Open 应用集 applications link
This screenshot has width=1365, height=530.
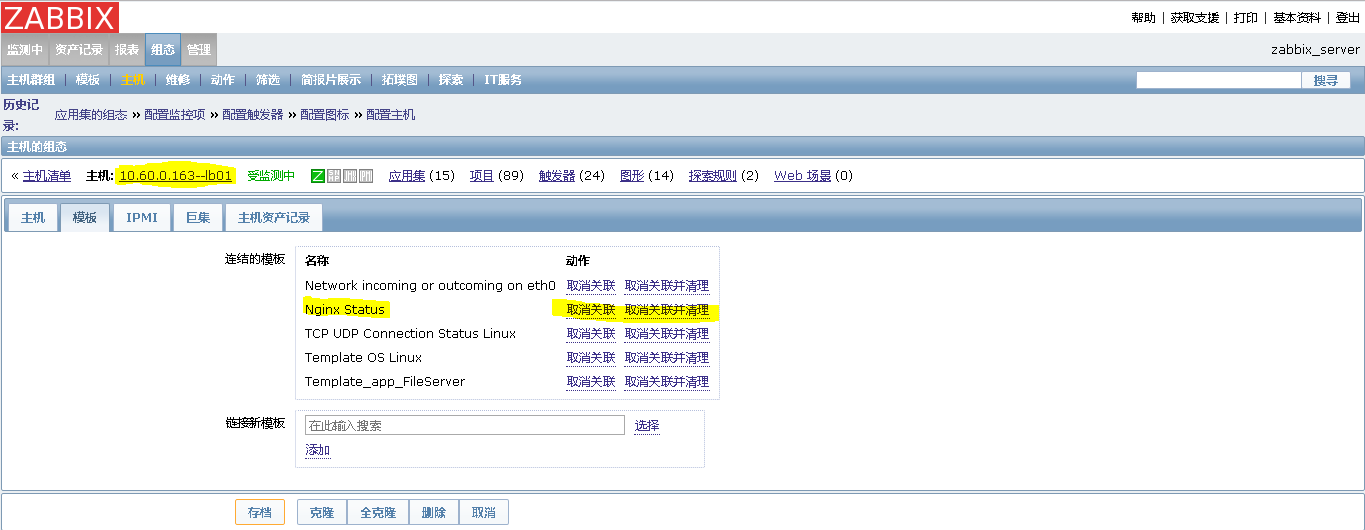pos(407,176)
